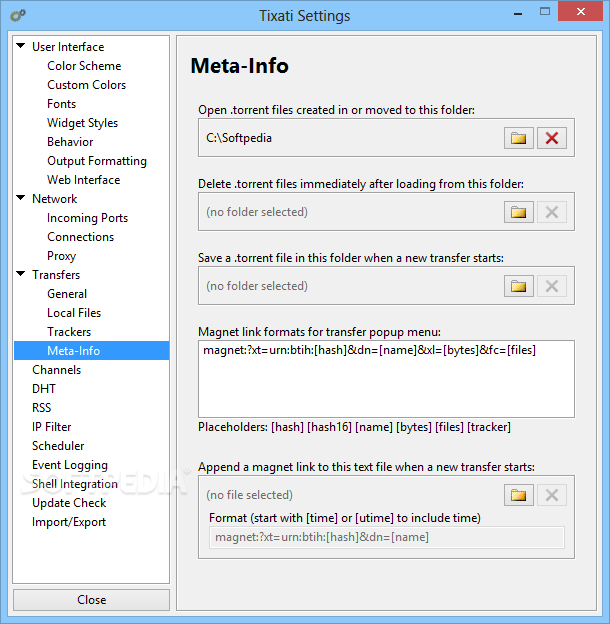Close window with red title bar X
The image size is (610, 624).
pyautogui.click(x=581, y=11)
